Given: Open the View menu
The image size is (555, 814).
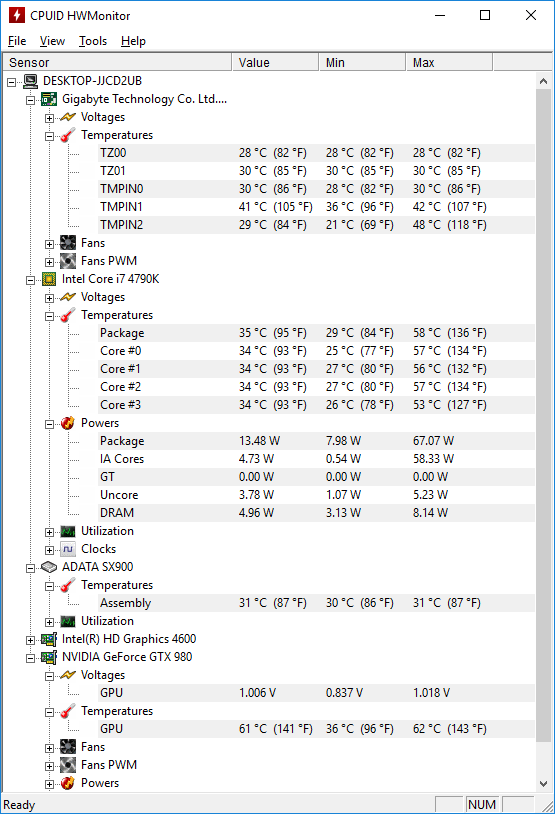Looking at the screenshot, I should (52, 41).
